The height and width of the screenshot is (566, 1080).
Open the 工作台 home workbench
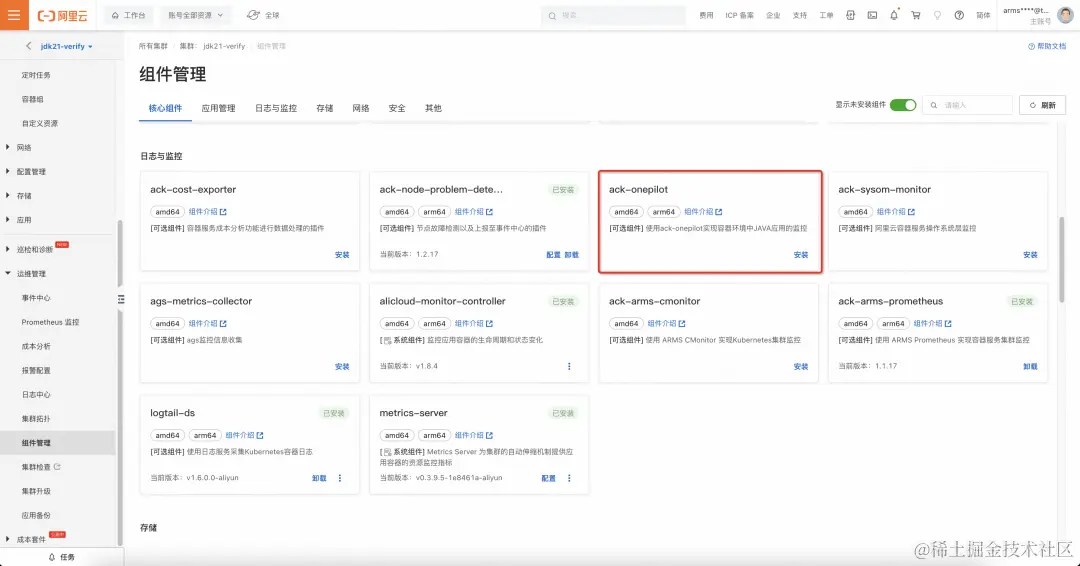(129, 15)
